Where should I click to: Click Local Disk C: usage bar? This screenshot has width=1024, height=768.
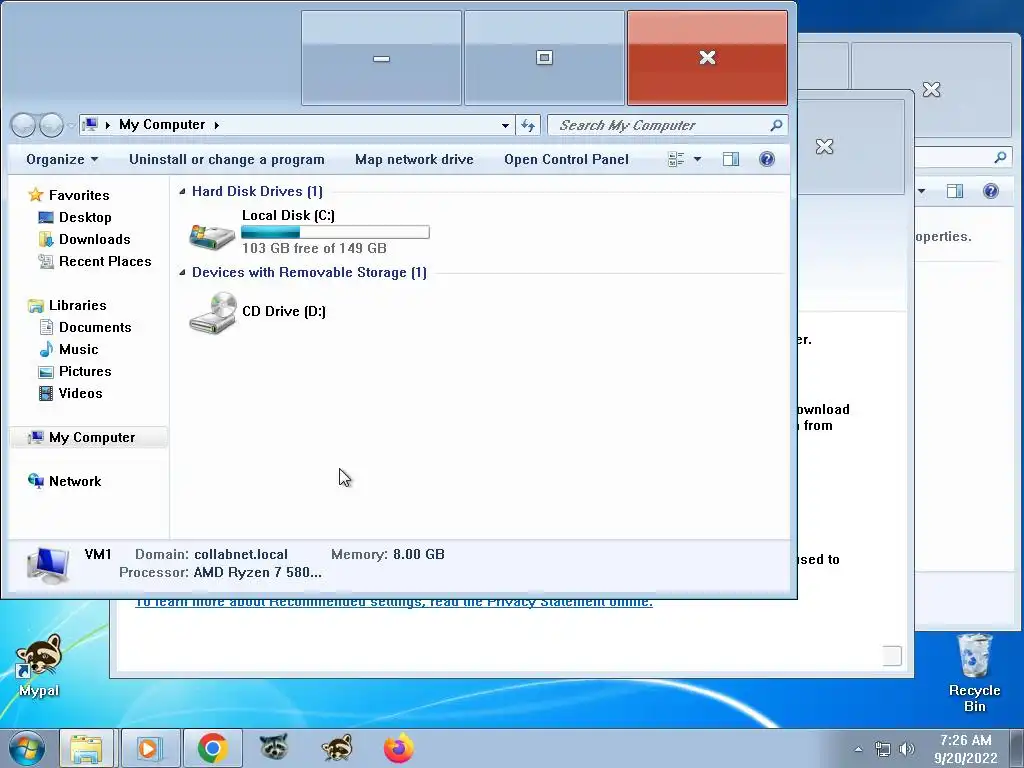[335, 232]
